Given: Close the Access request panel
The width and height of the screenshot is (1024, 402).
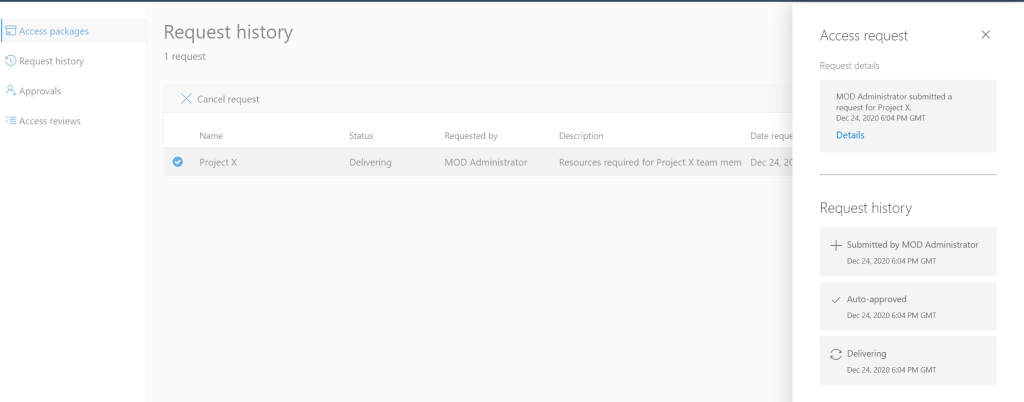Looking at the screenshot, I should [986, 35].
